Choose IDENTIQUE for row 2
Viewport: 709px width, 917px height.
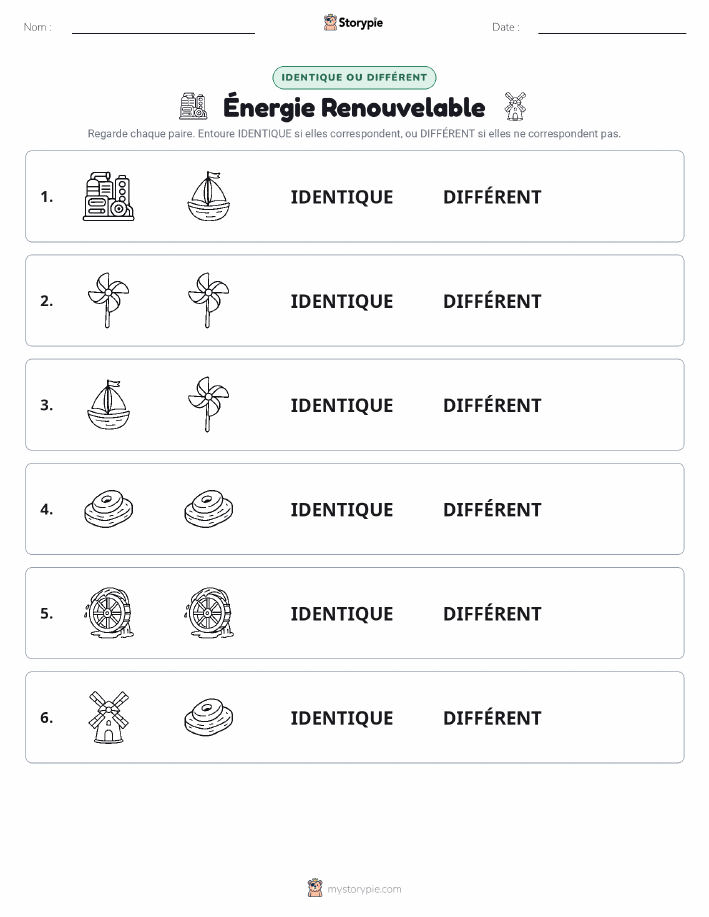coord(342,301)
